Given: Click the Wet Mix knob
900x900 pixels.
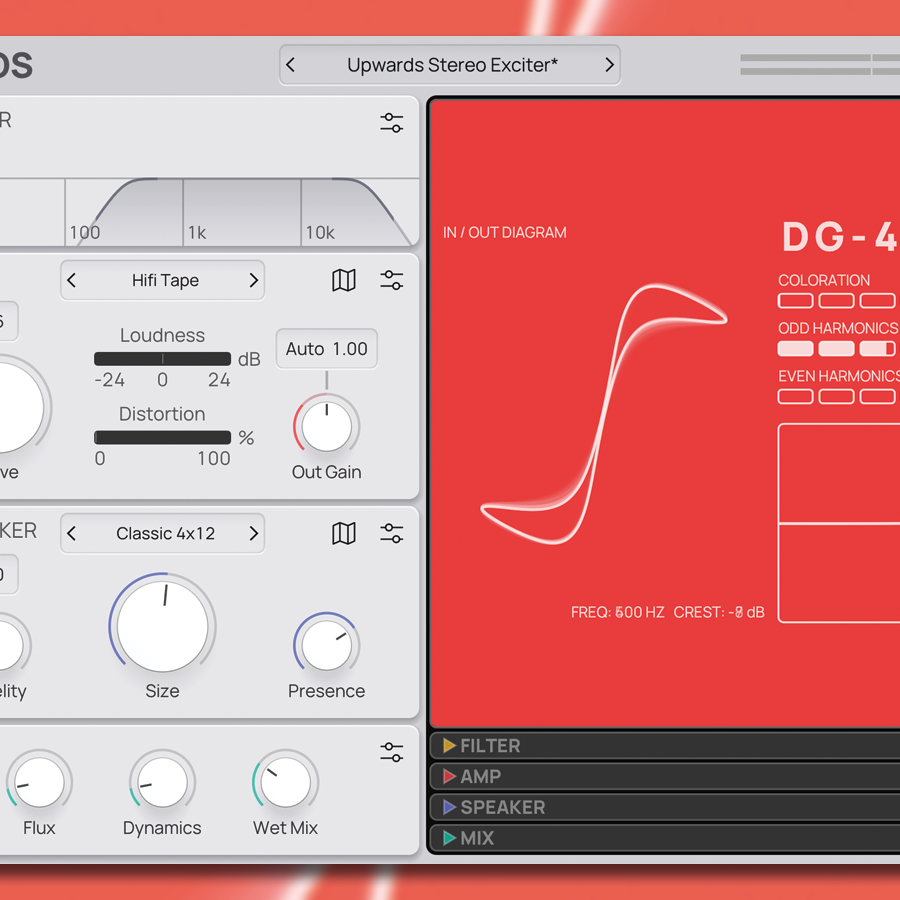Looking at the screenshot, I should (285, 782).
